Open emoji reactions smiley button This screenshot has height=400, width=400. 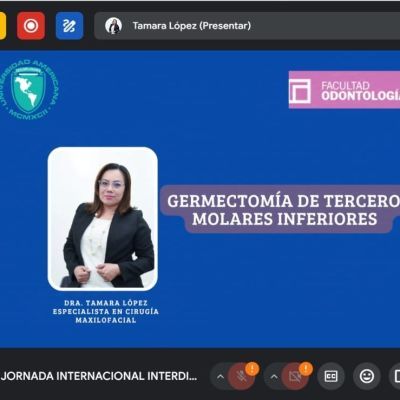click(x=367, y=377)
